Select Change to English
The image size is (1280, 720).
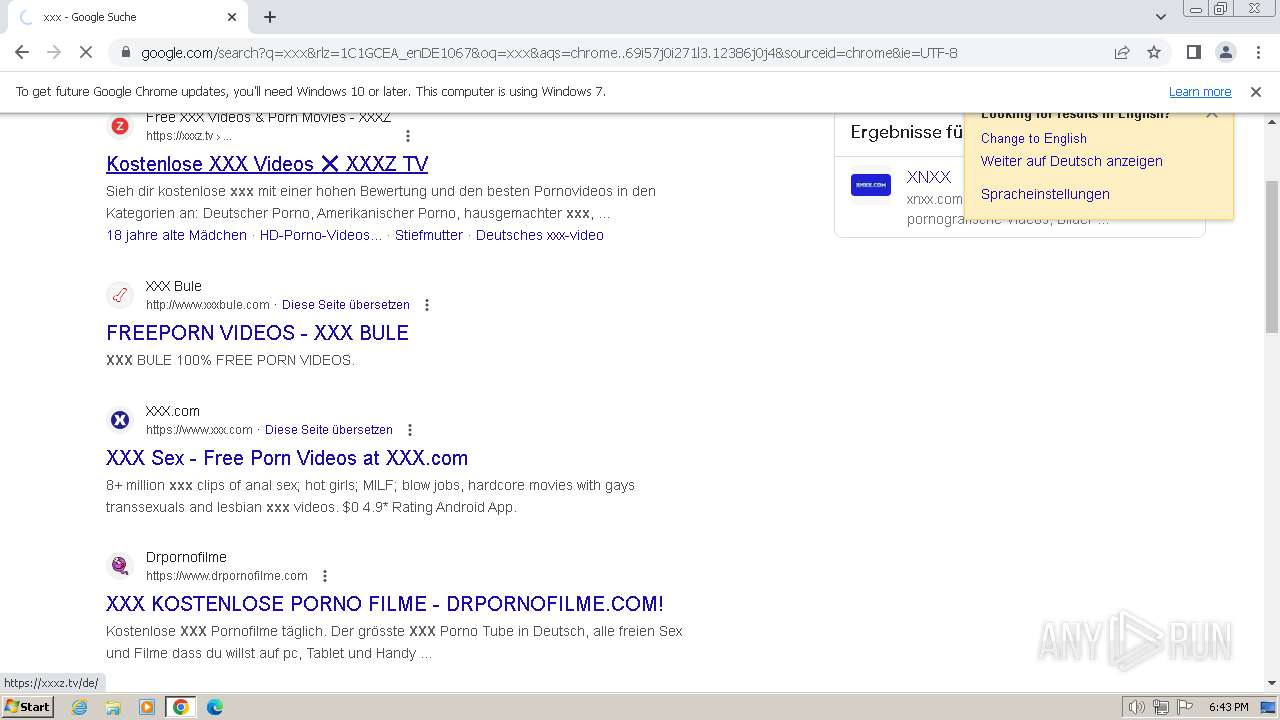(x=1034, y=138)
